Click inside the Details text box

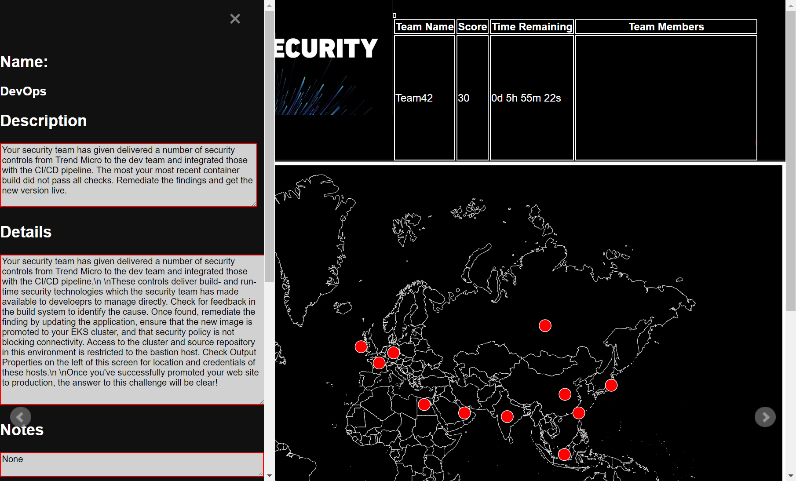[132, 330]
